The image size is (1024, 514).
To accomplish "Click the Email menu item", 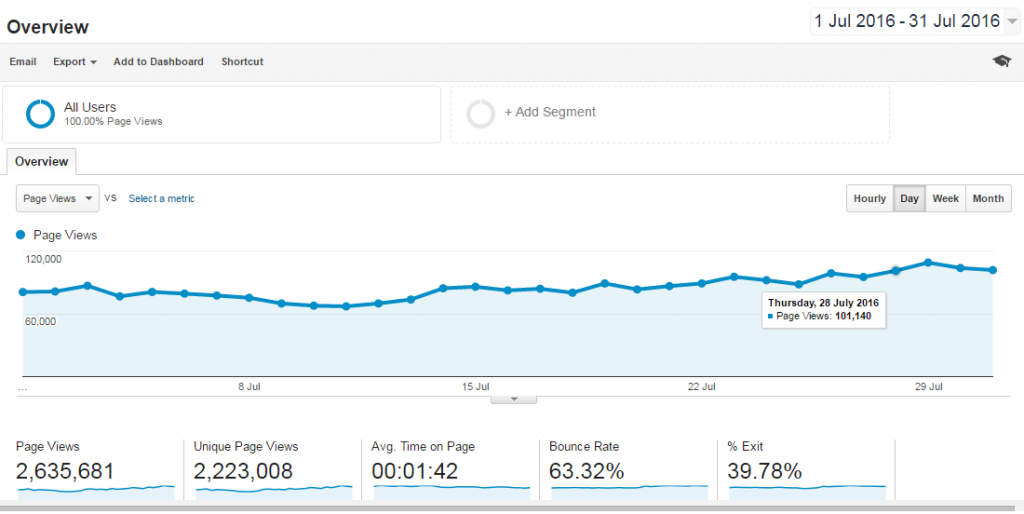I will 23,62.
